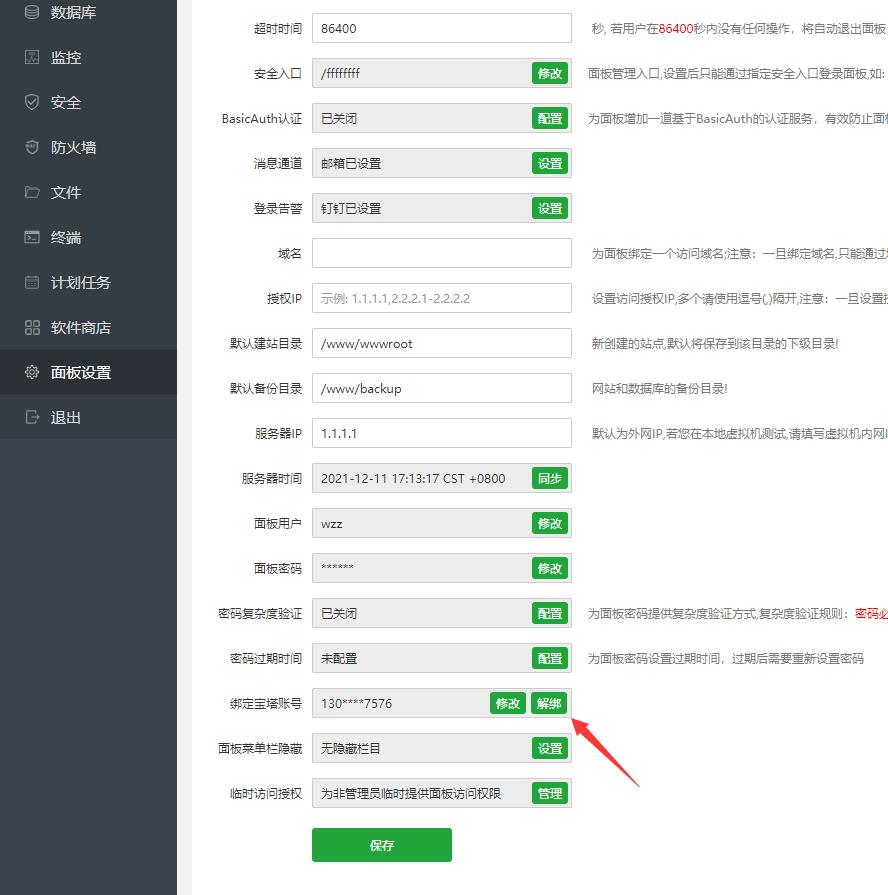The width and height of the screenshot is (888, 895).
Task: Click the 安全 shield icon in sidebar
Action: pyautogui.click(x=32, y=102)
